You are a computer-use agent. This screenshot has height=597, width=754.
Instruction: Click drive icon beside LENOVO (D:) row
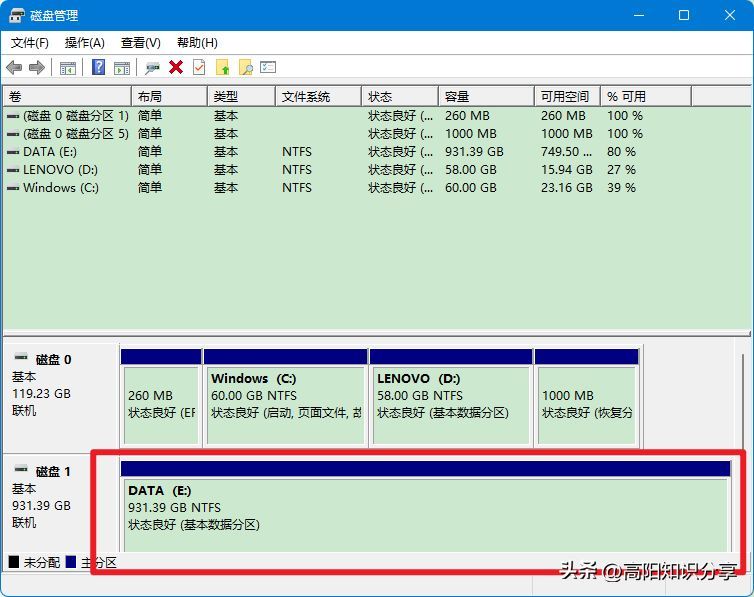click(13, 170)
